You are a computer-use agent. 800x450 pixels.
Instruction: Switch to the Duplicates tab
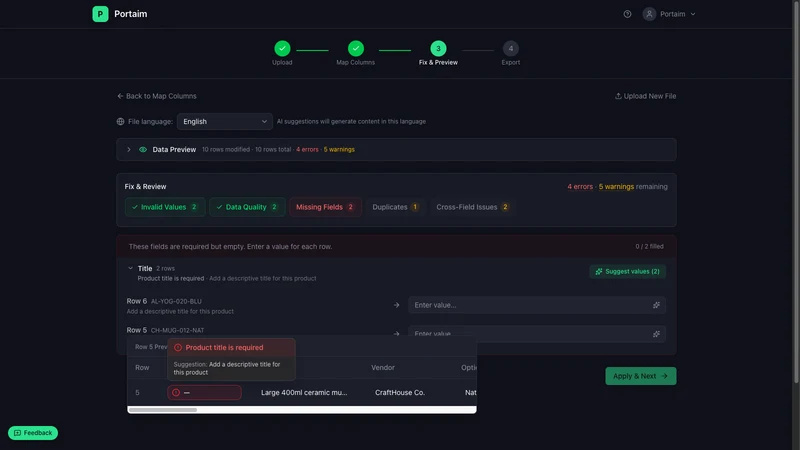395,207
